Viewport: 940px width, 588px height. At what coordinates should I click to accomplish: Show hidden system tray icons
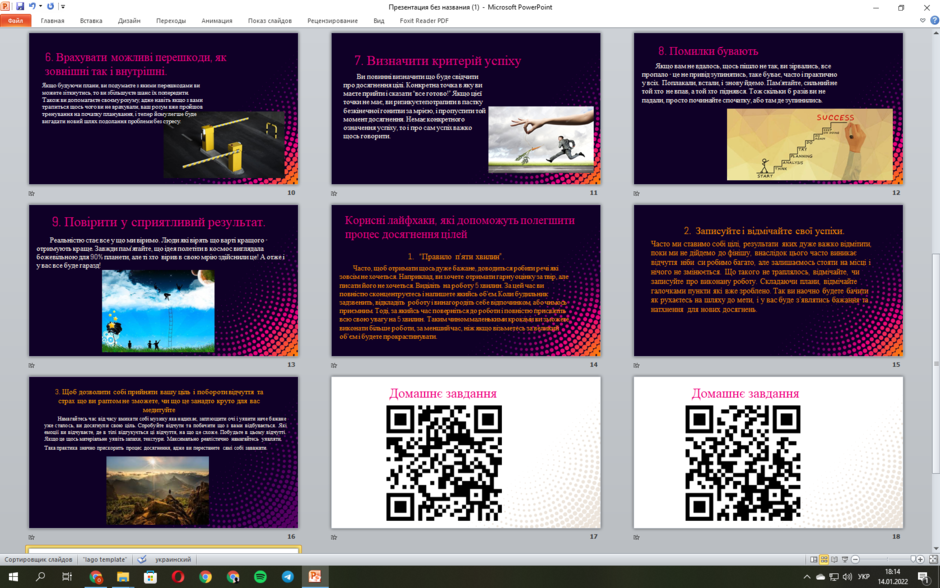coord(807,577)
